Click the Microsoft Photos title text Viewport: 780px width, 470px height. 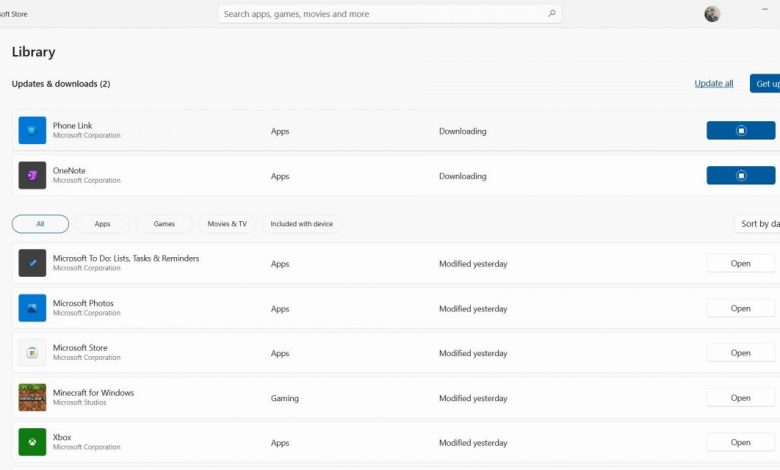(83, 303)
